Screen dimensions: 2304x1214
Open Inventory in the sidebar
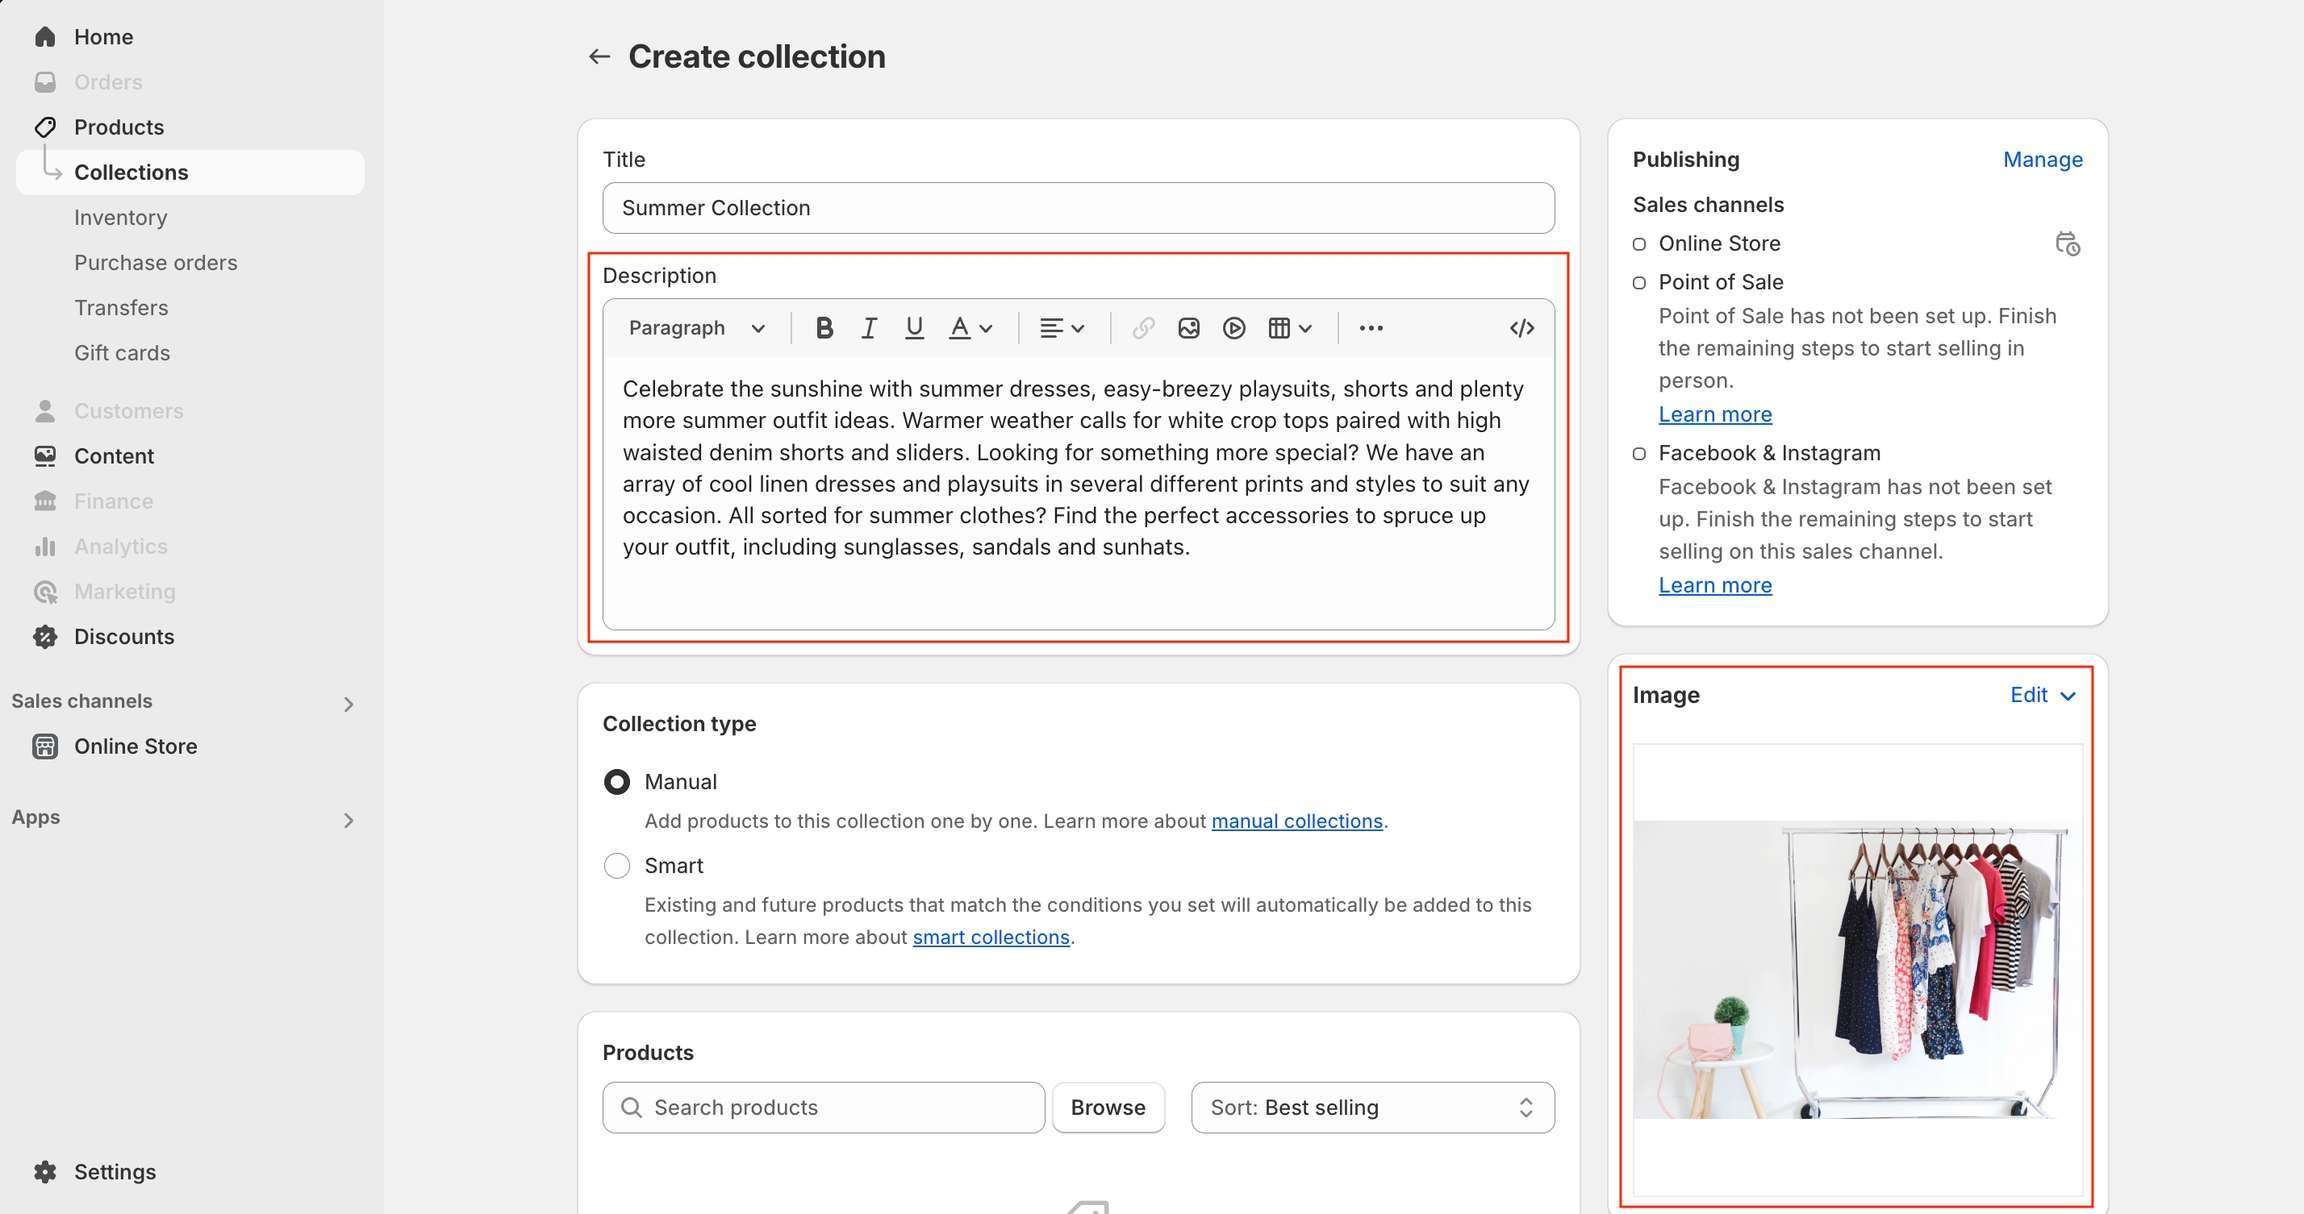click(x=120, y=217)
